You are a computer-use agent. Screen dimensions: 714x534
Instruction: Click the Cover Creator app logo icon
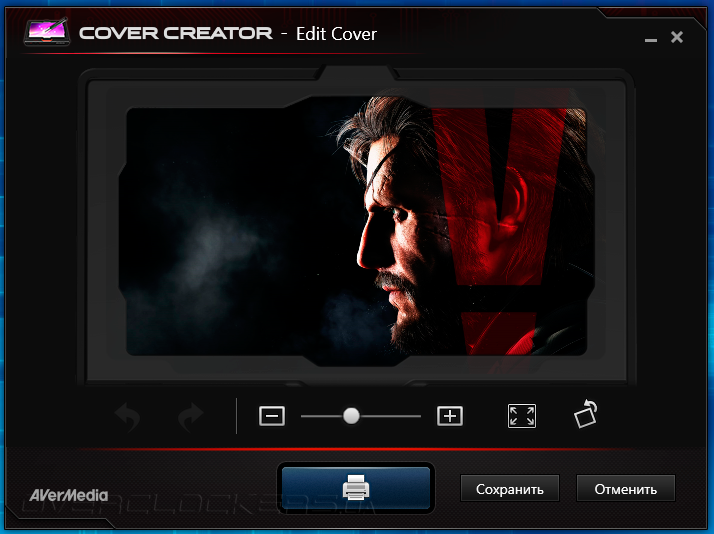(x=47, y=32)
